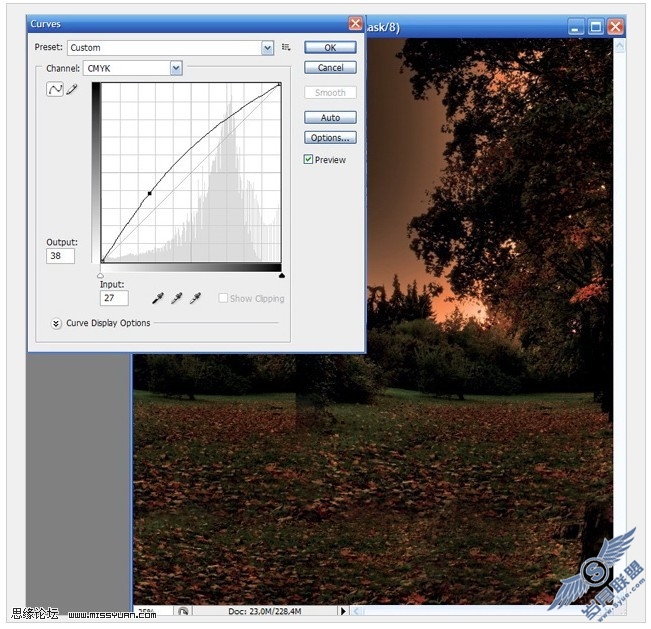Minimize the document window

pos(575,27)
